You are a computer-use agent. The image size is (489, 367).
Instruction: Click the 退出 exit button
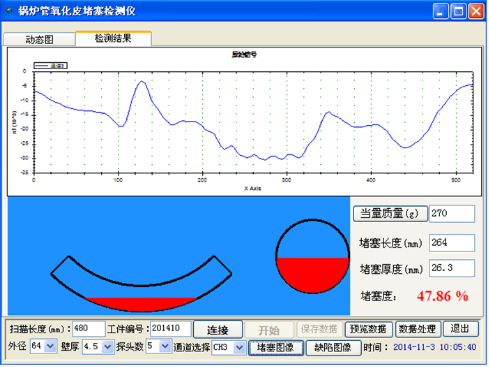[x=460, y=329]
